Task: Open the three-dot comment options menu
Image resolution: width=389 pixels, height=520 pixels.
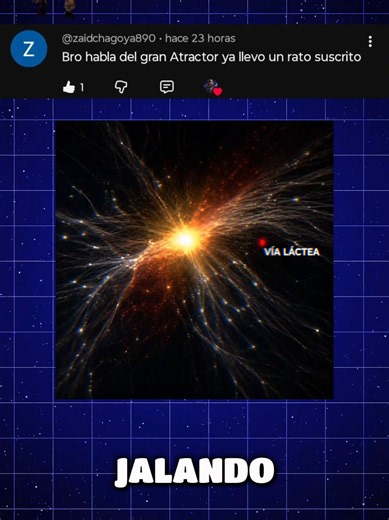Action: tap(370, 42)
